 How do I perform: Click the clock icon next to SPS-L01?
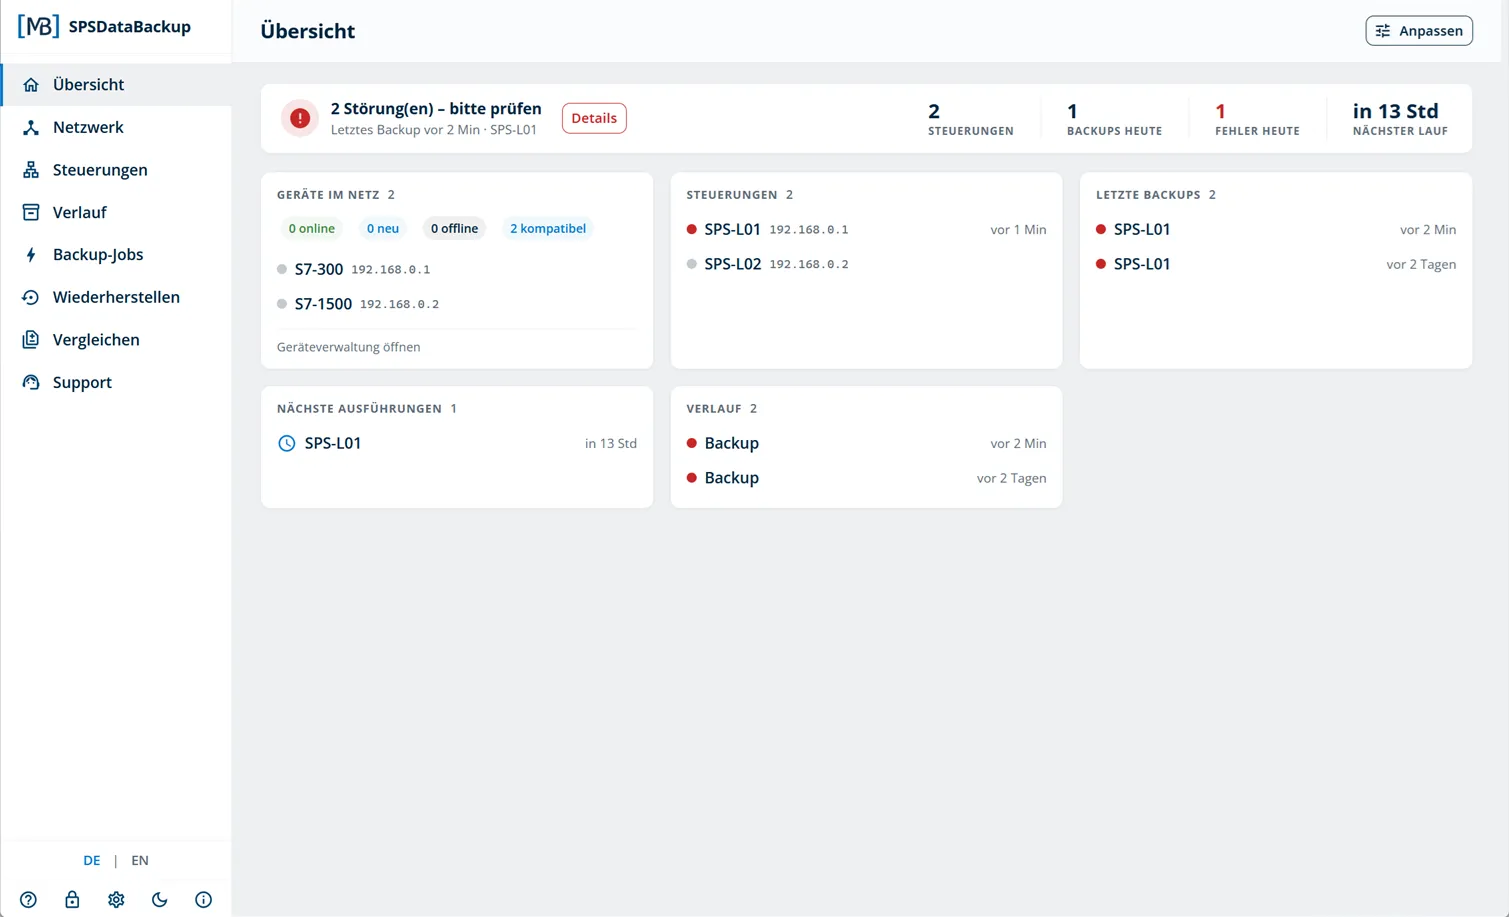(x=287, y=443)
